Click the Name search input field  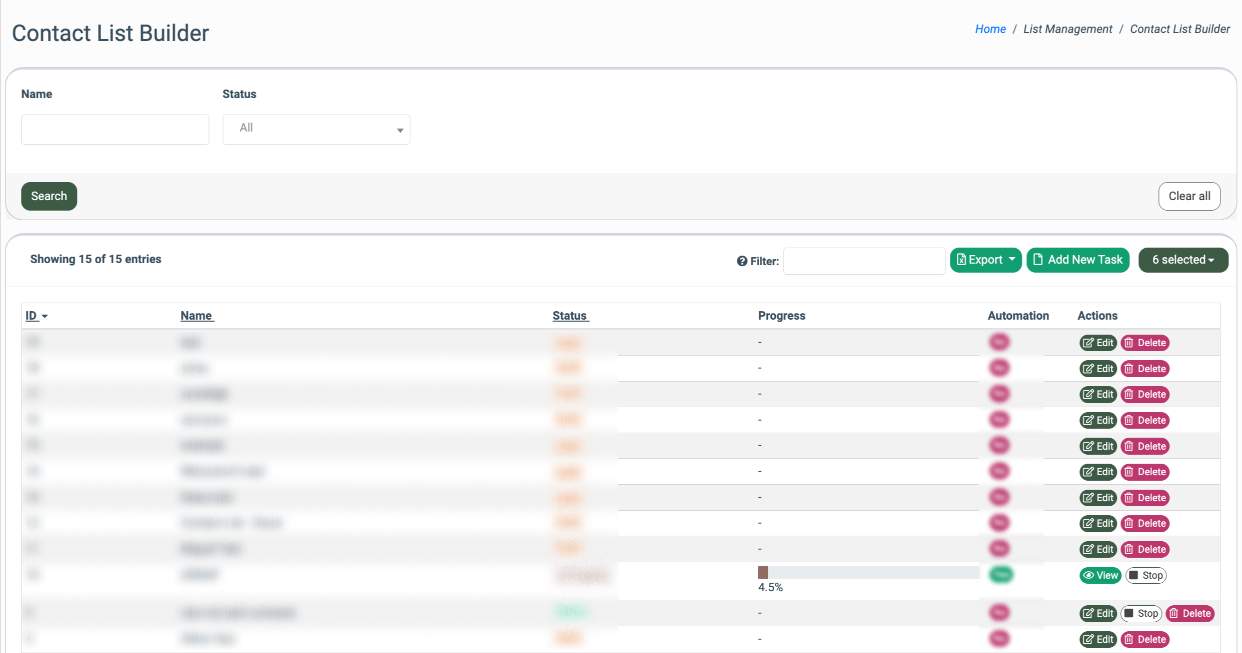click(115, 129)
